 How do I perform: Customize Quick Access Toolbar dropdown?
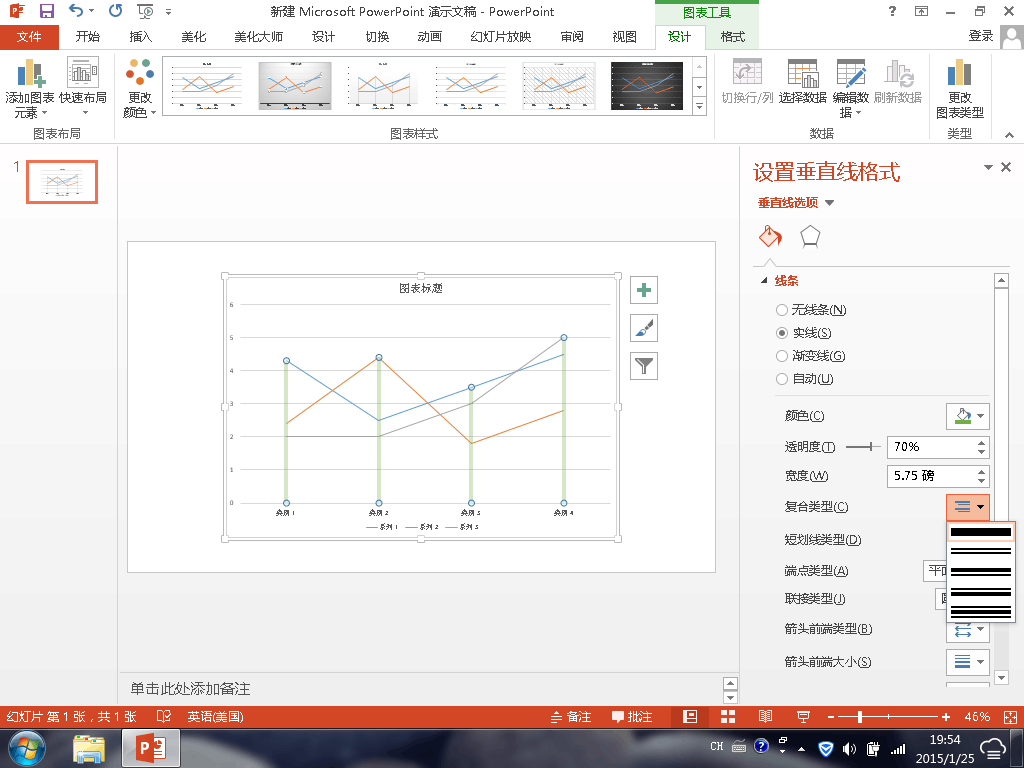pos(168,12)
